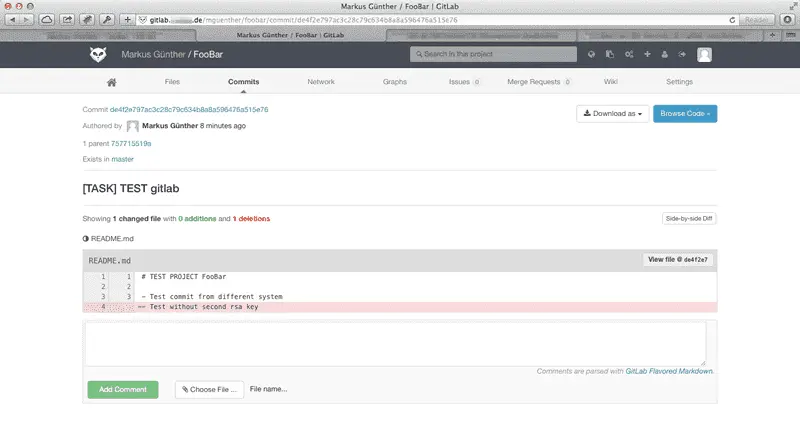
Task: Go to project home via house icon
Action: tap(111, 82)
